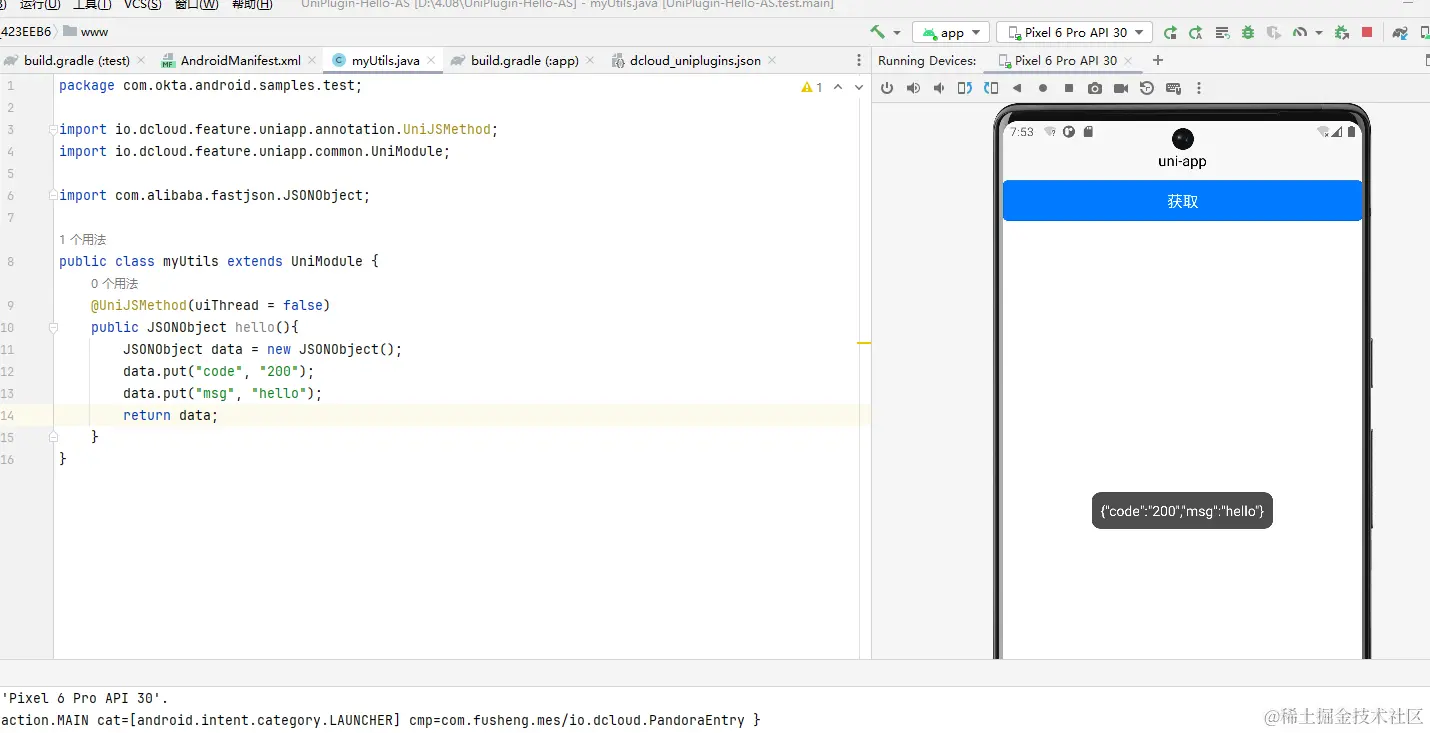Image resolution: width=1430 pixels, height=733 pixels.
Task: Click the 'return data;' code line
Action: [170, 415]
